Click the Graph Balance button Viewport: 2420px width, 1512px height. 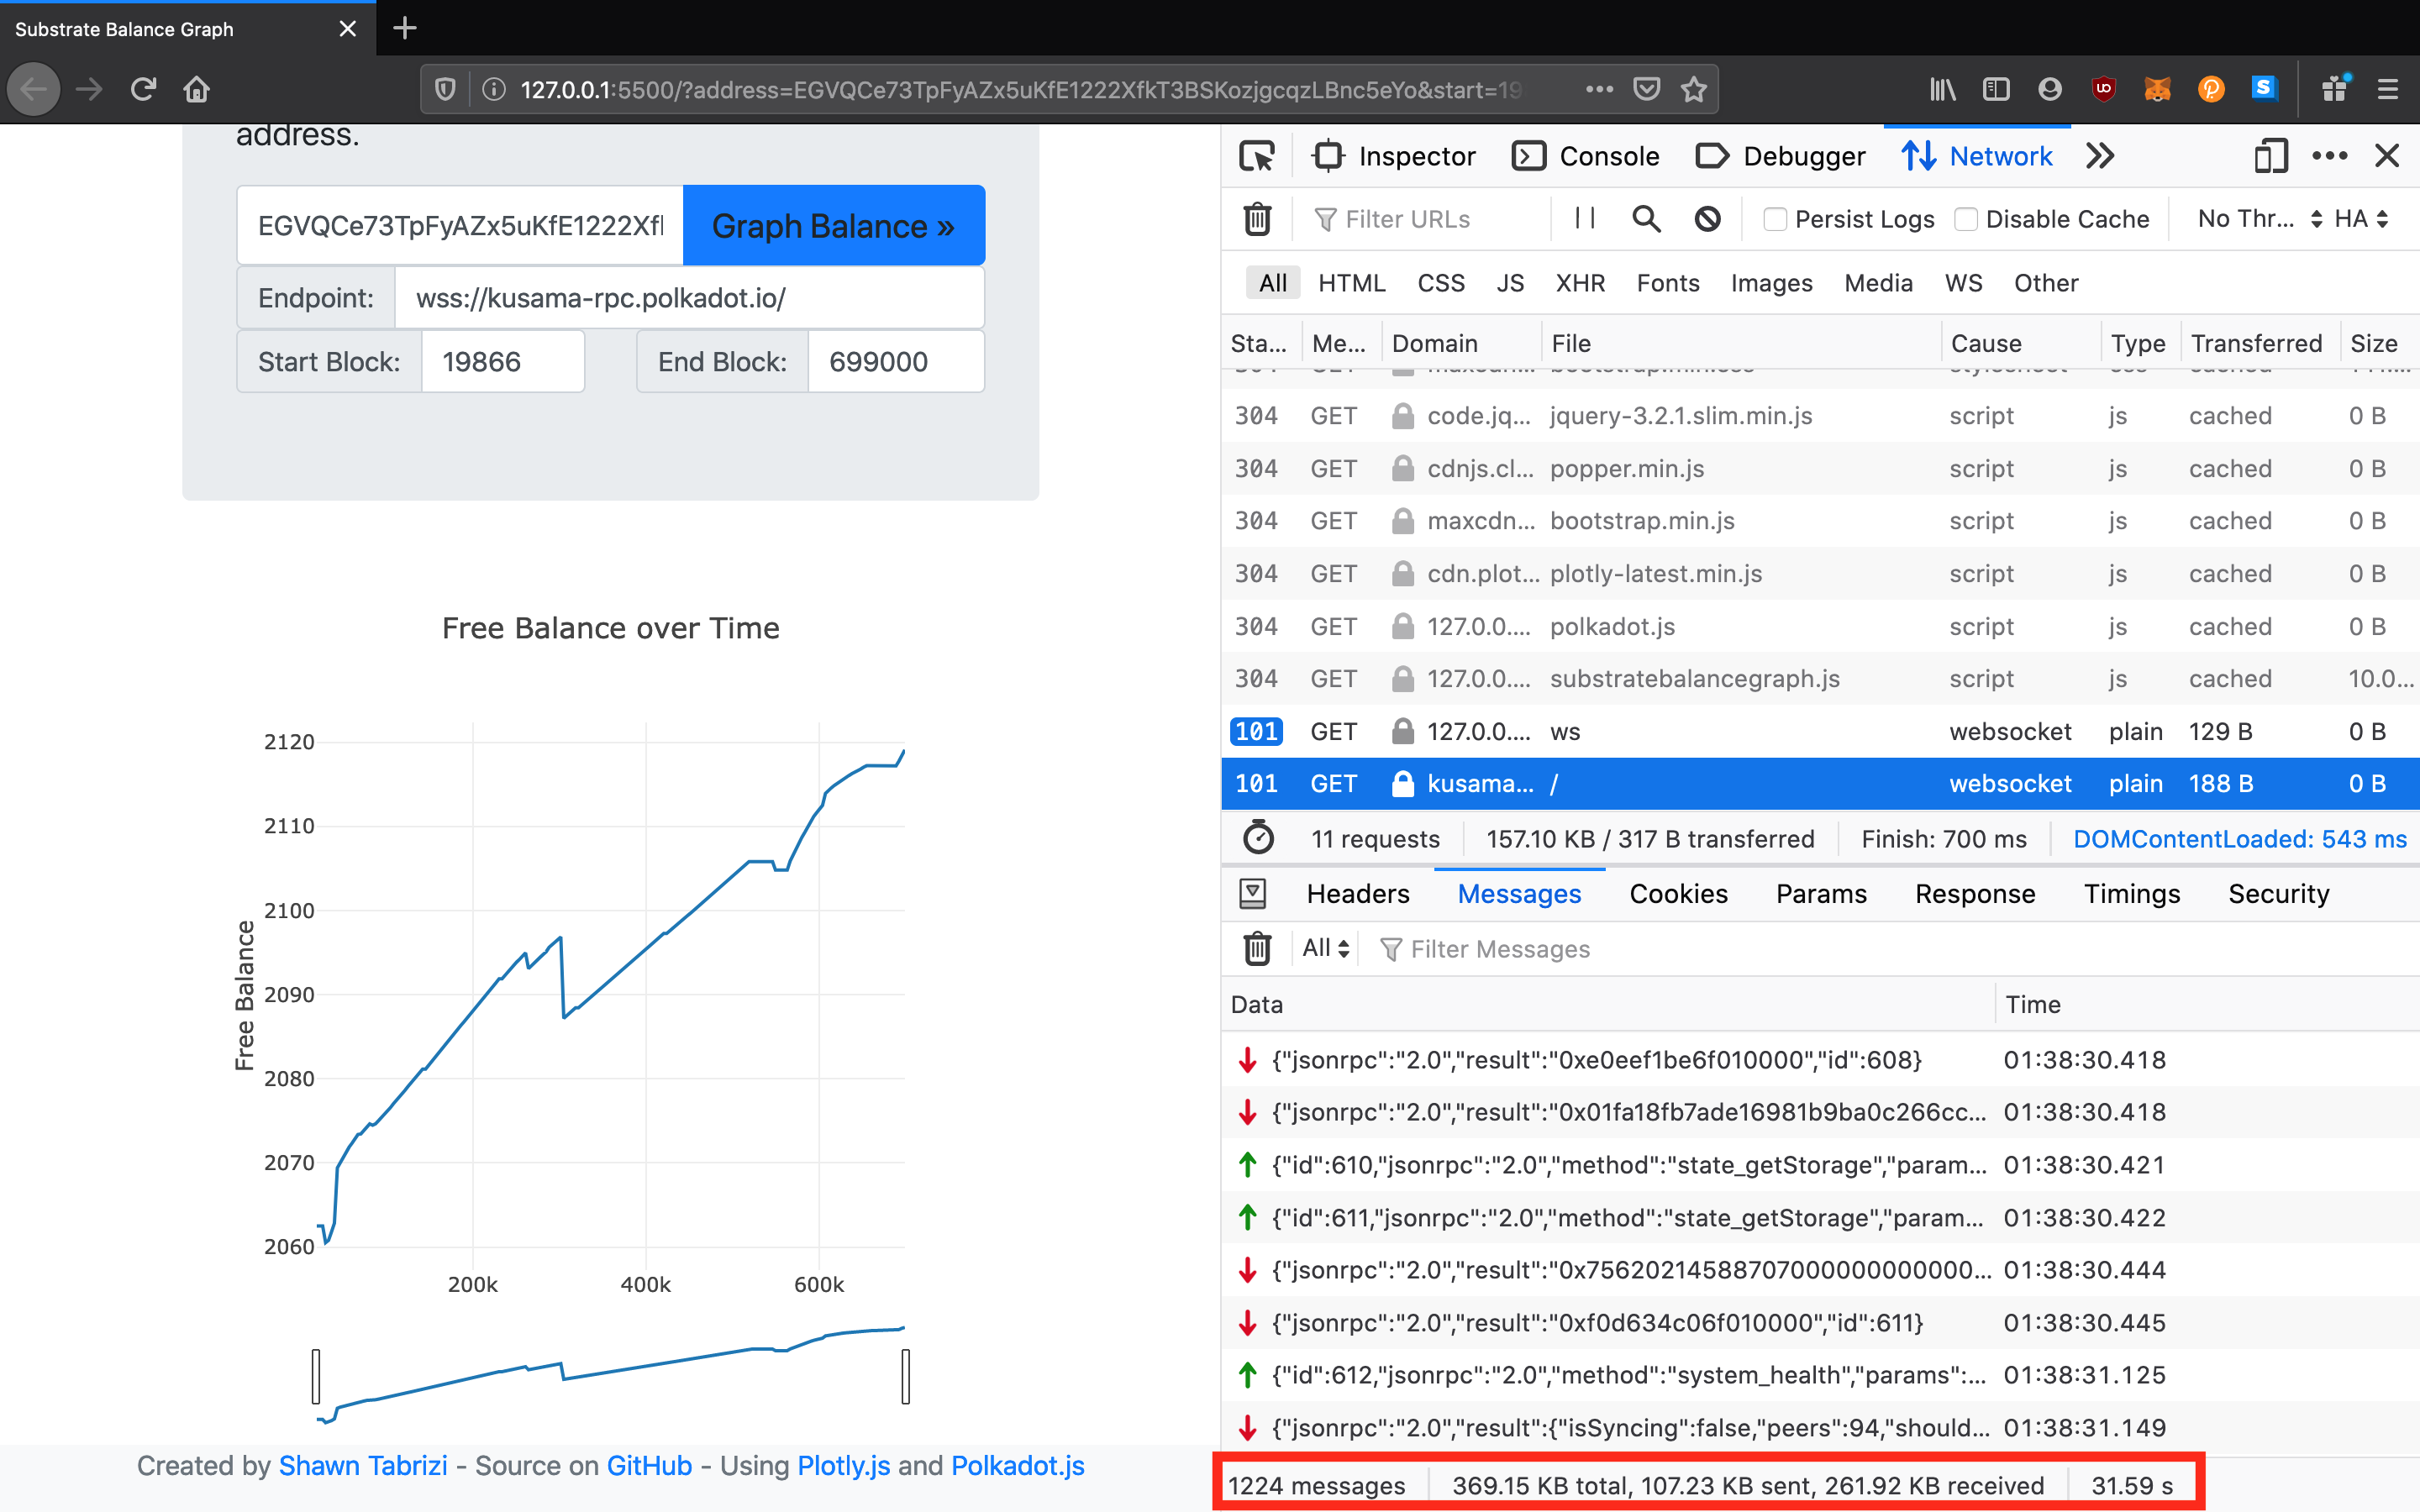coord(831,223)
